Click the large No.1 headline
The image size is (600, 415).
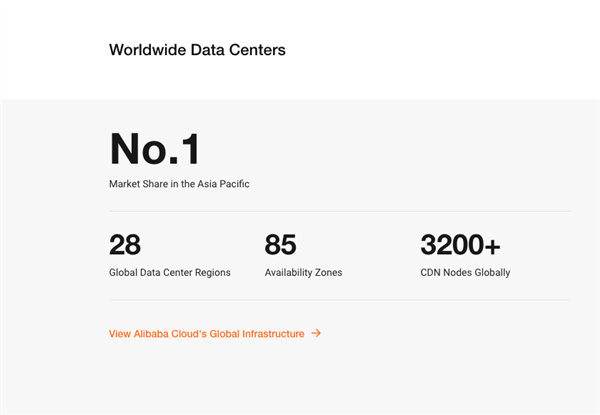coord(155,149)
